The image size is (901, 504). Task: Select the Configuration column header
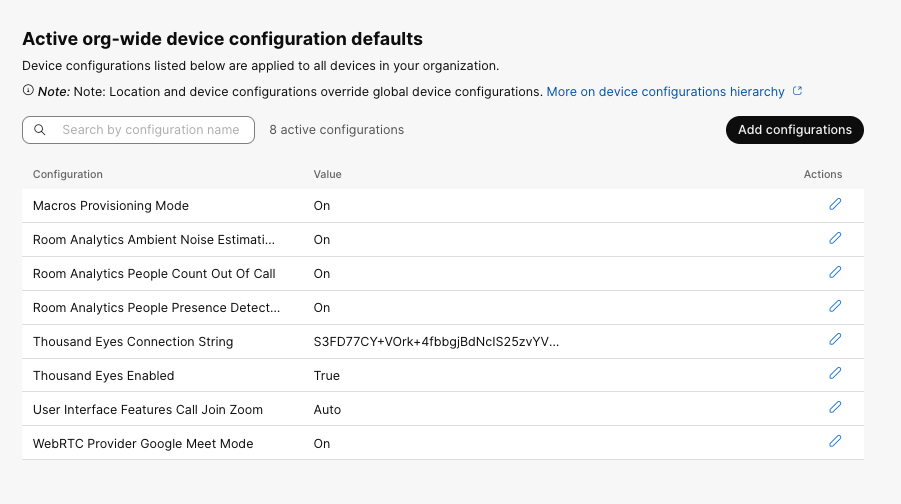68,174
